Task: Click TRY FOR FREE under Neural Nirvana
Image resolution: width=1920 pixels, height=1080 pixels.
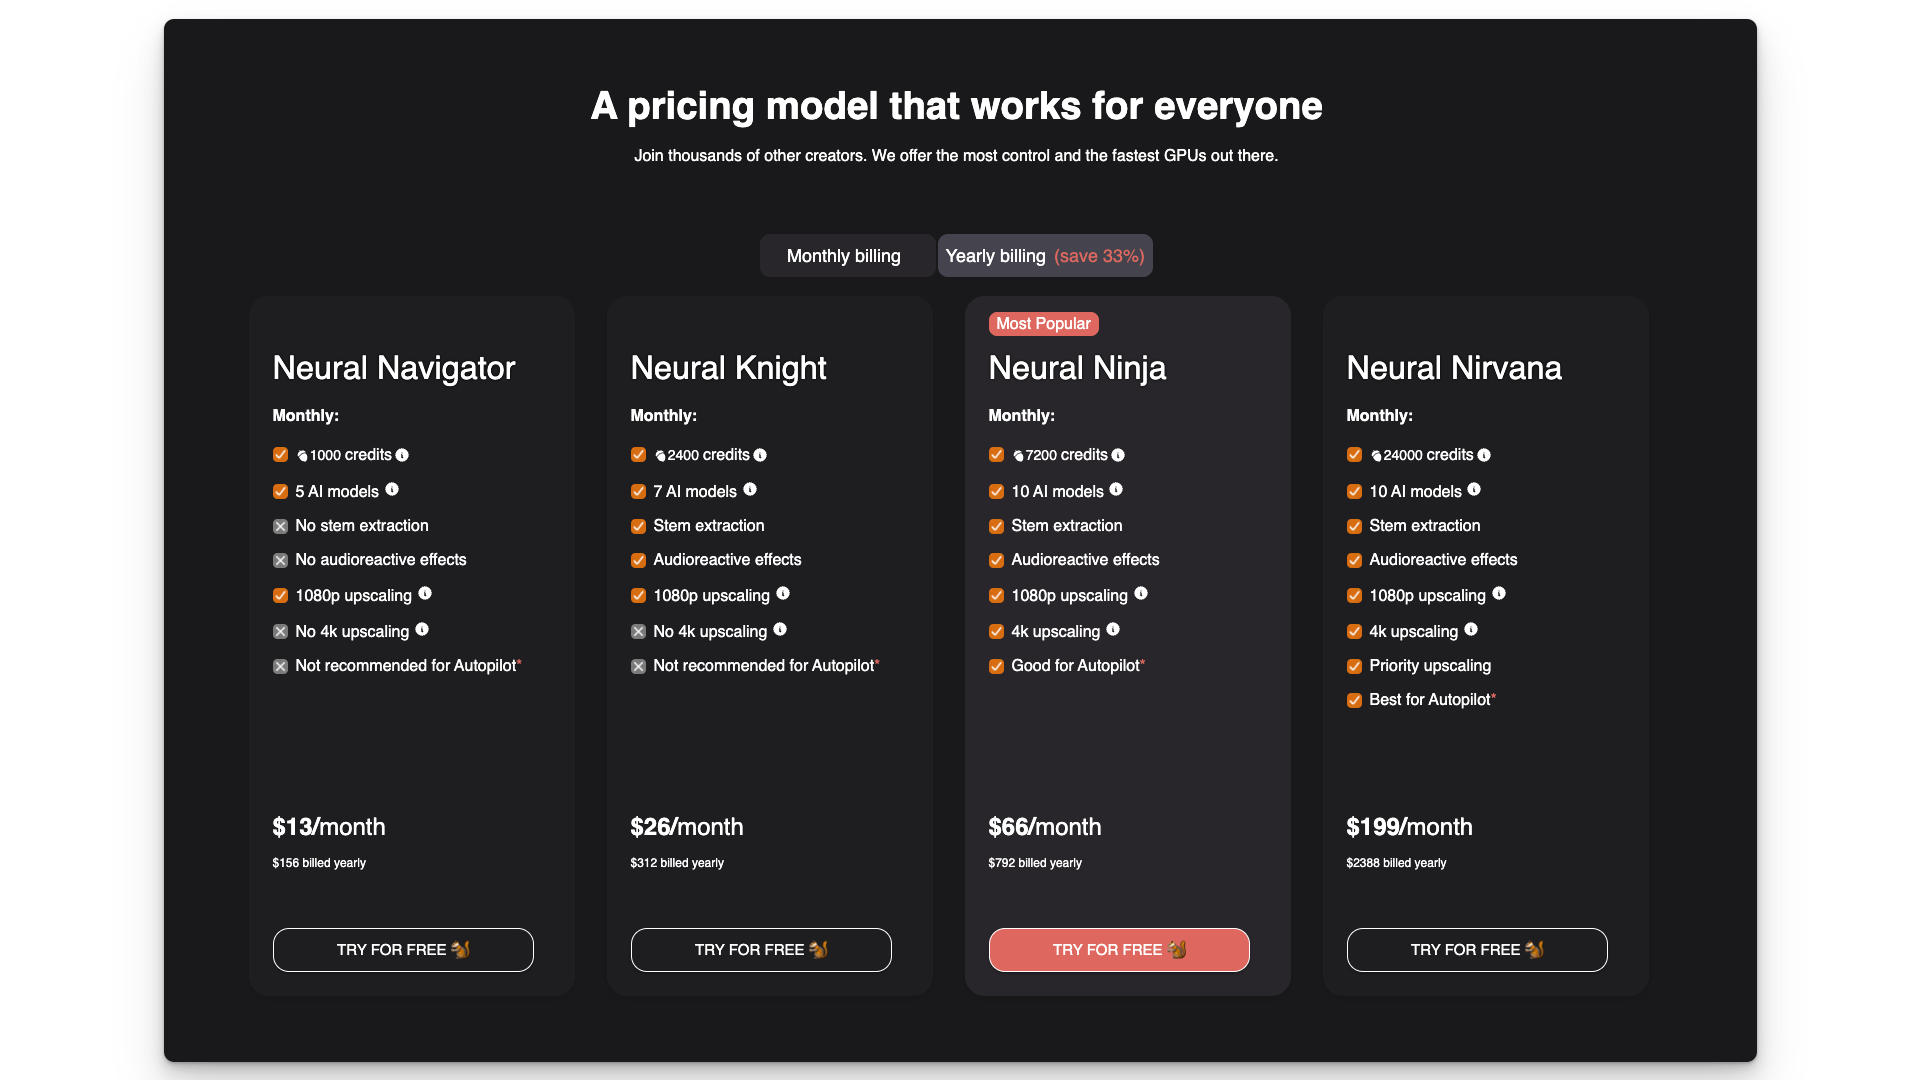Action: pos(1477,950)
